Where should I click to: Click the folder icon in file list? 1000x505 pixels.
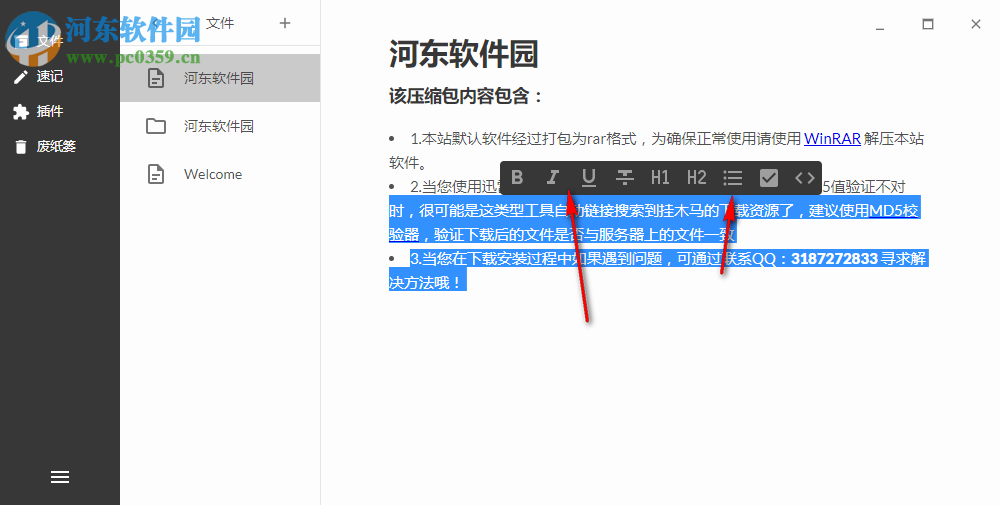pyautogui.click(x=156, y=126)
